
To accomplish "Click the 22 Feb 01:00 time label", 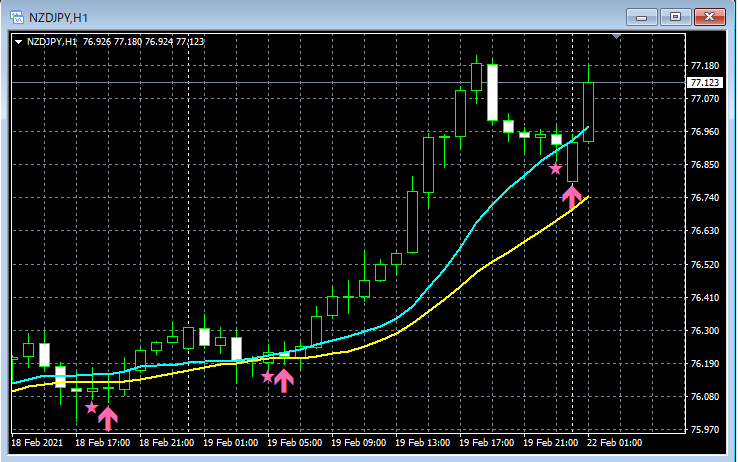I will 615,443.
